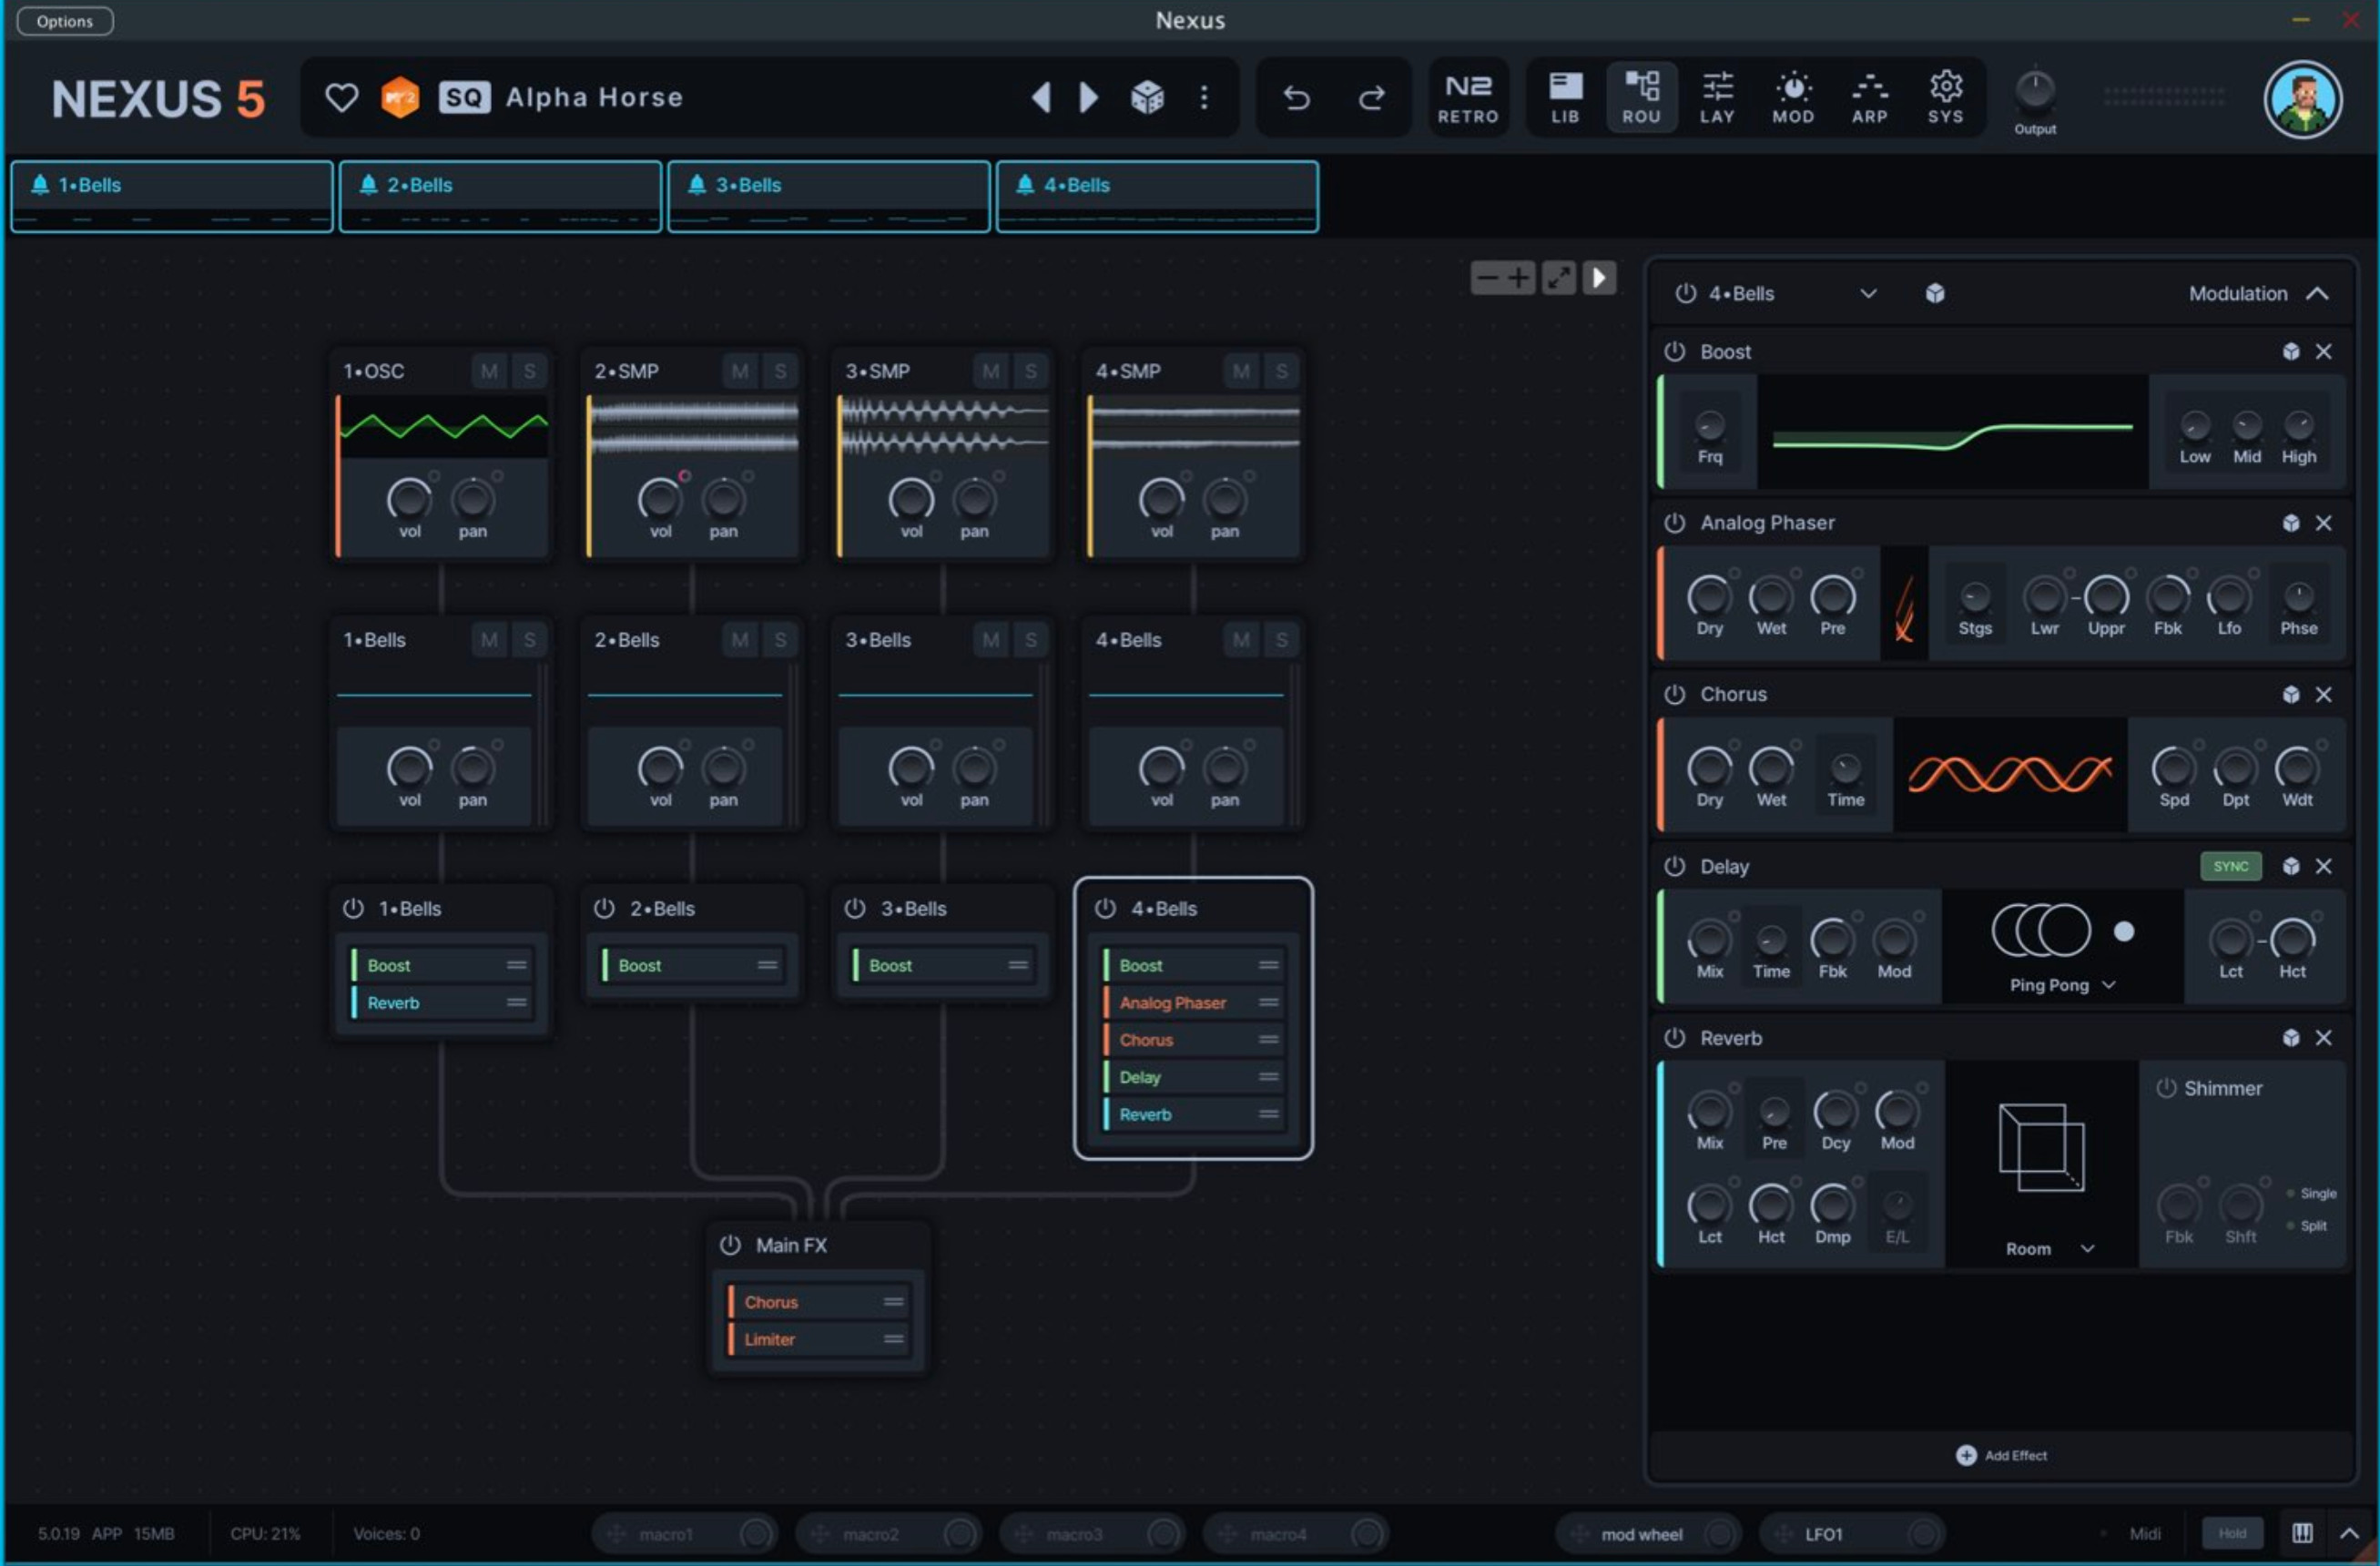
Task: Expand the bottom panel chevron
Action: click(x=2349, y=1533)
